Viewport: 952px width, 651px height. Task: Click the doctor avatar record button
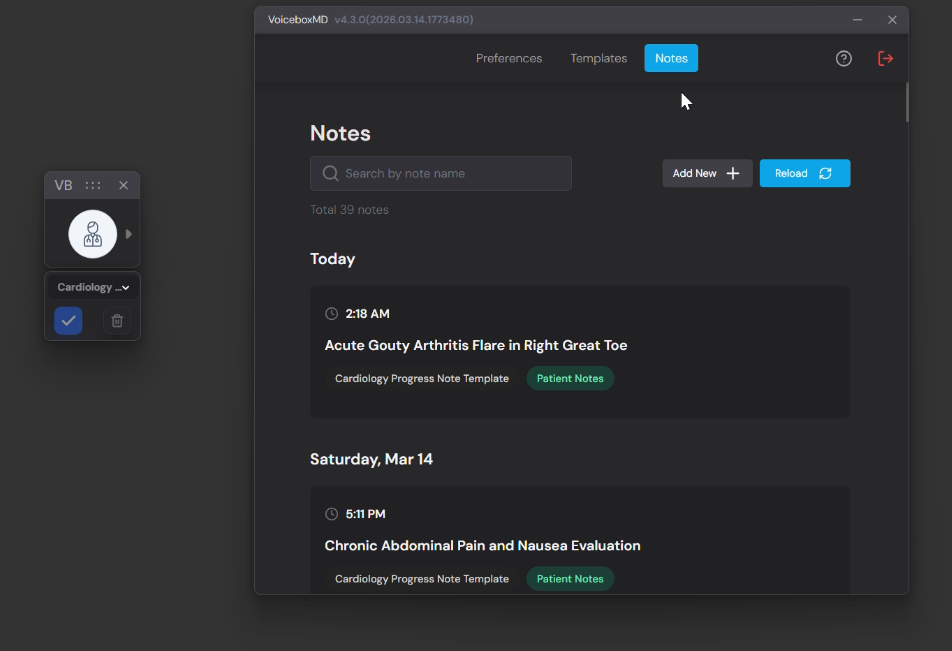[92, 234]
